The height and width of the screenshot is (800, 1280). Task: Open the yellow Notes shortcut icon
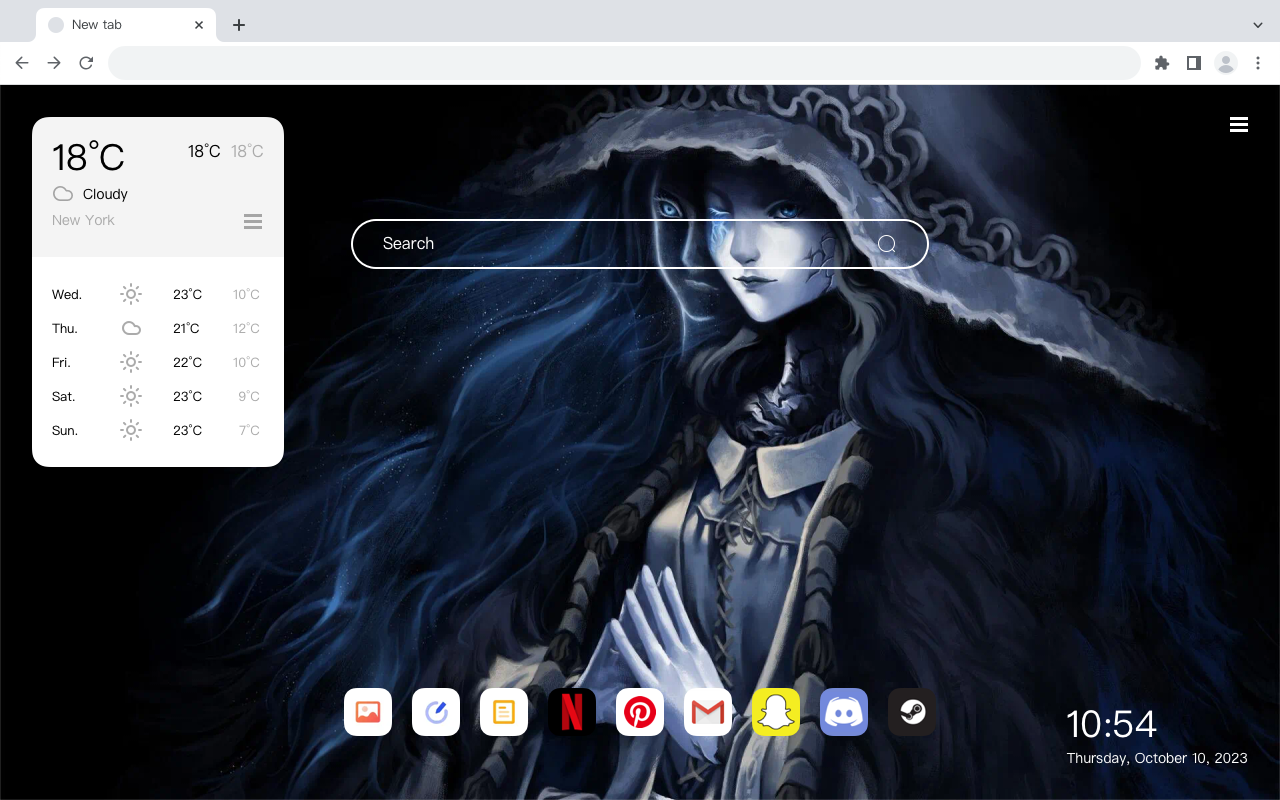504,712
